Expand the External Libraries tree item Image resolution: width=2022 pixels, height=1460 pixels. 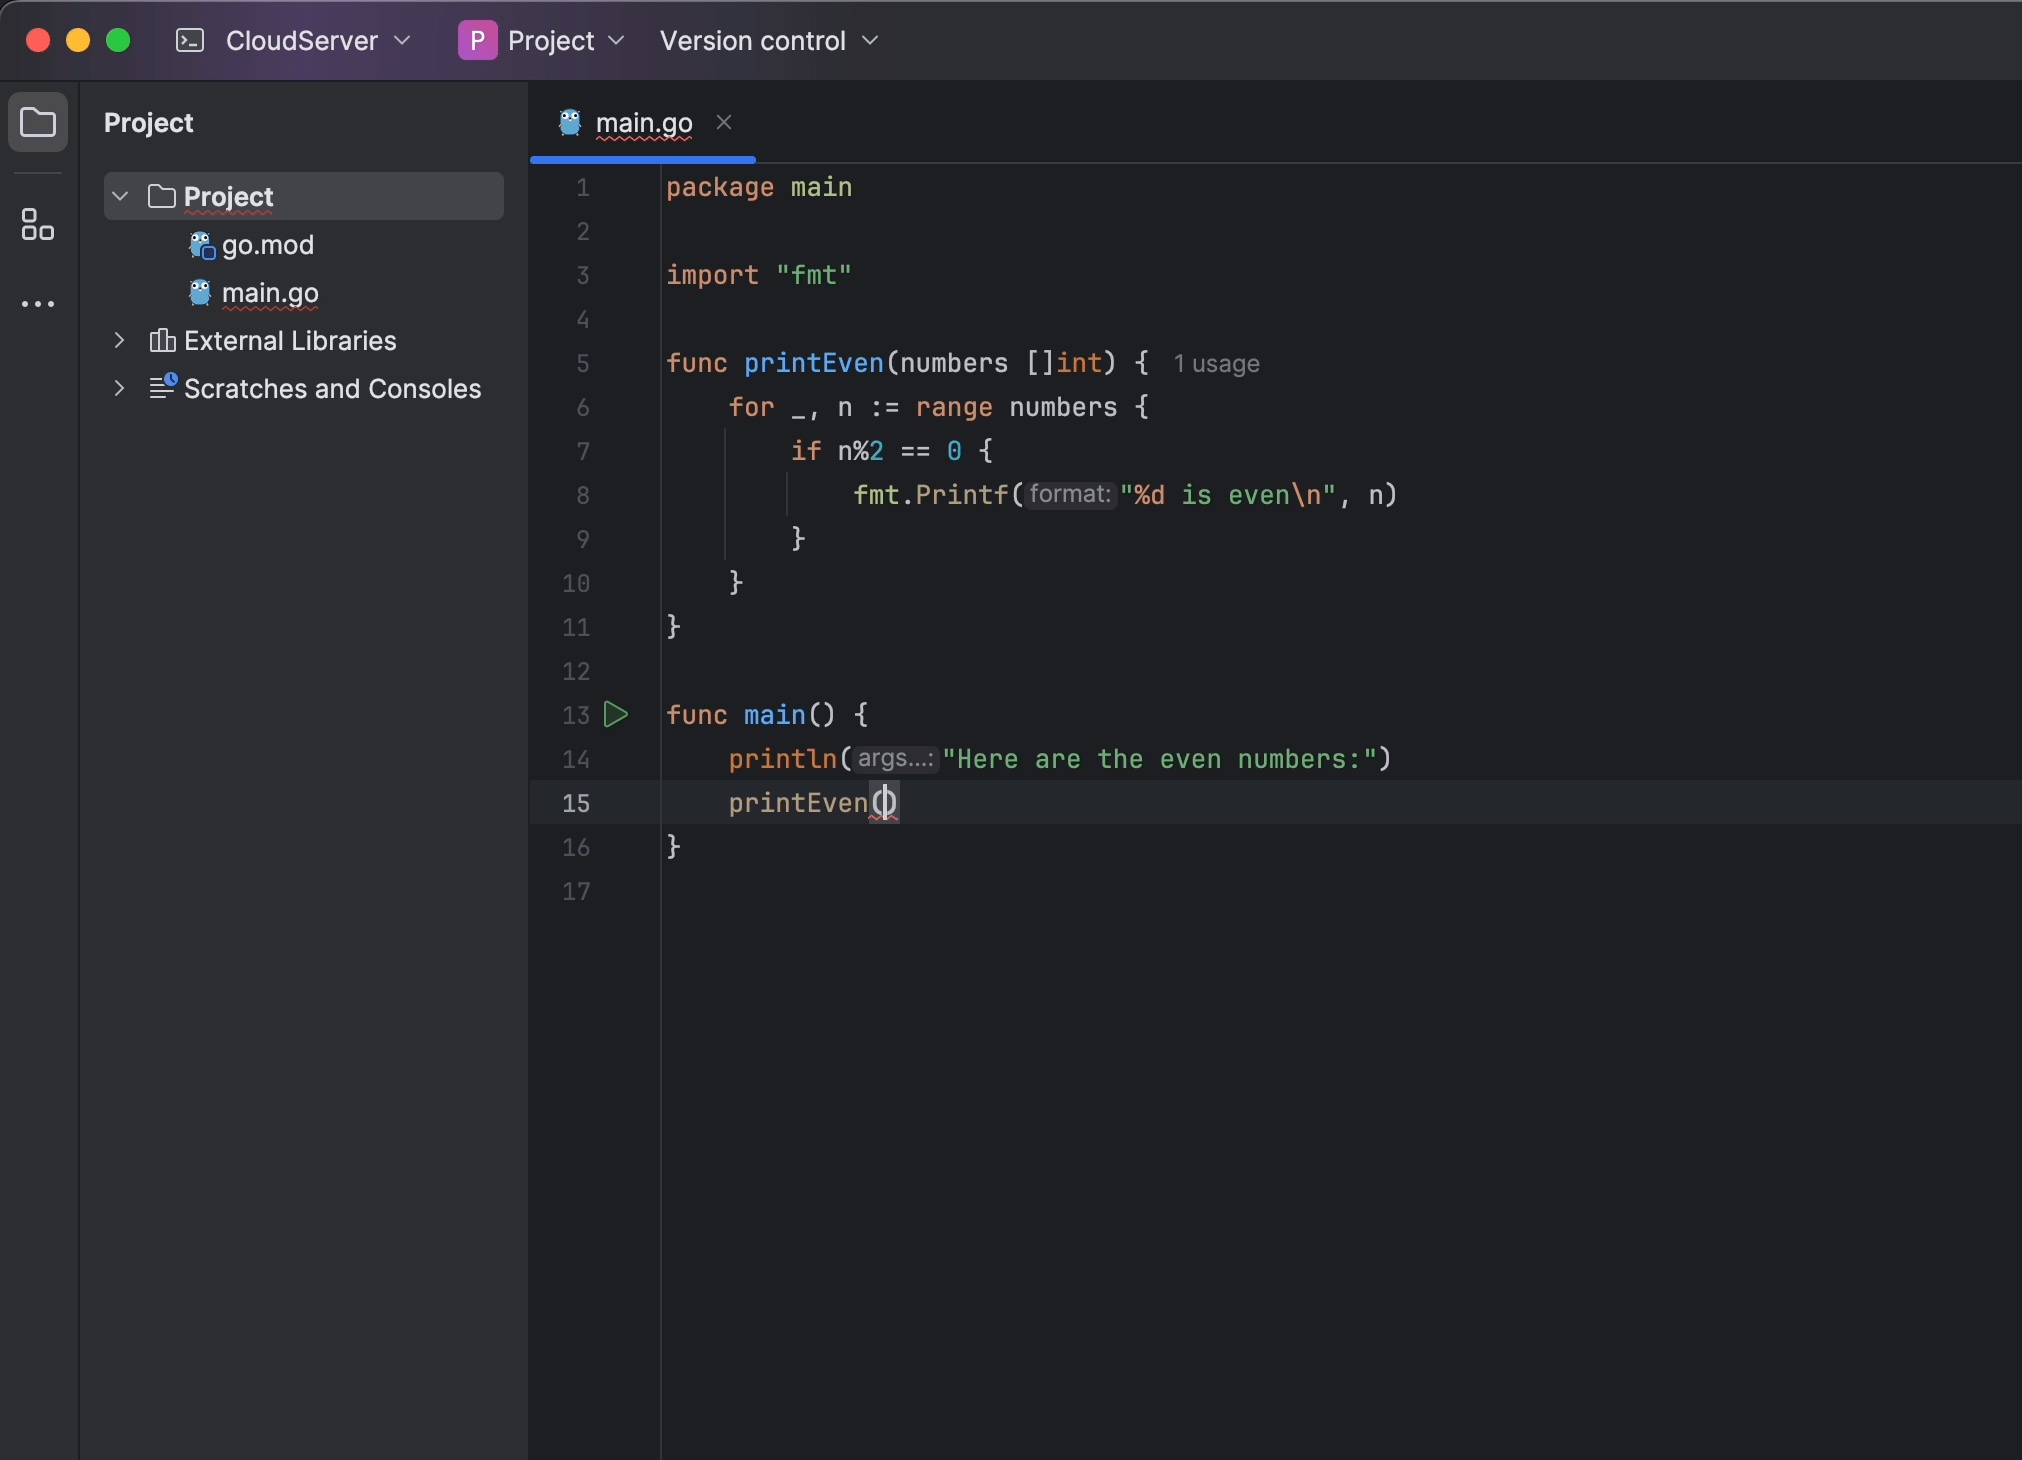[118, 341]
